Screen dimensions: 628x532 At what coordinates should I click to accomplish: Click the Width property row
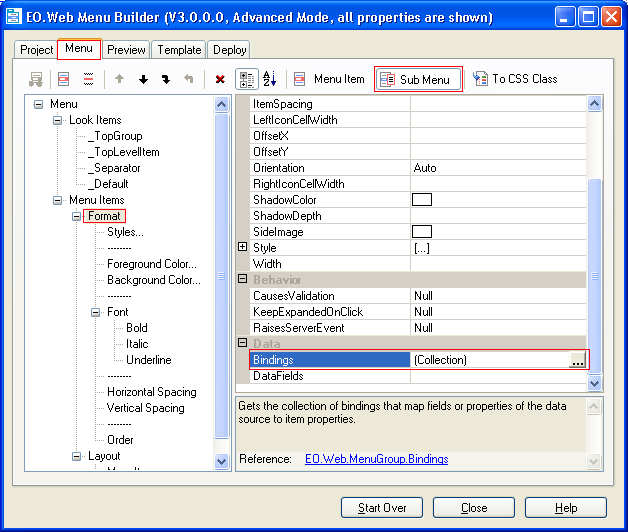point(418,264)
